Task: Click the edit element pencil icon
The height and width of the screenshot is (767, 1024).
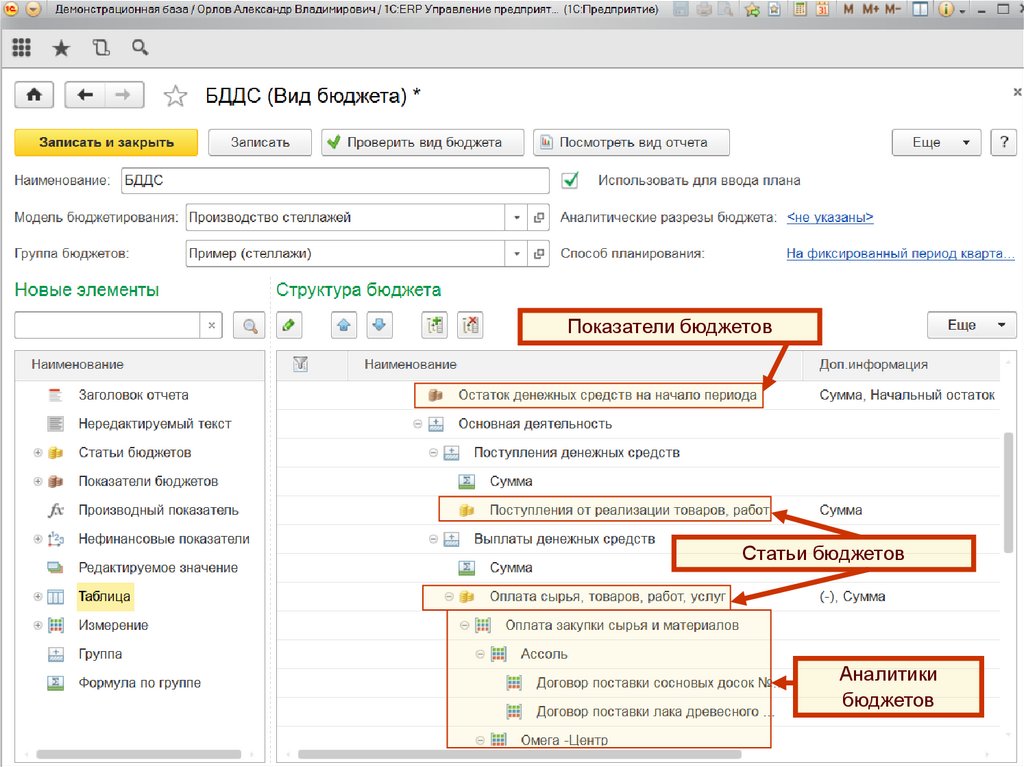Action: (x=289, y=325)
